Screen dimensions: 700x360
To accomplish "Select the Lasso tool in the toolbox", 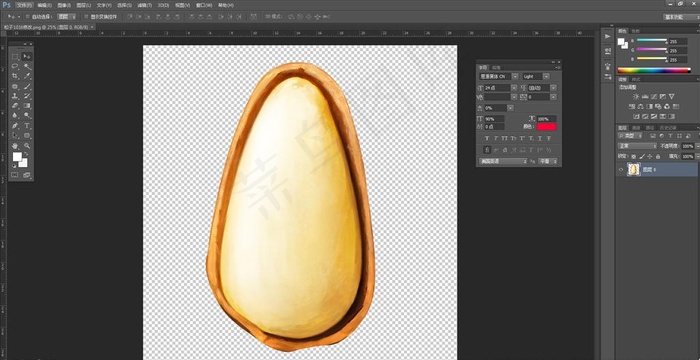I will (15, 67).
